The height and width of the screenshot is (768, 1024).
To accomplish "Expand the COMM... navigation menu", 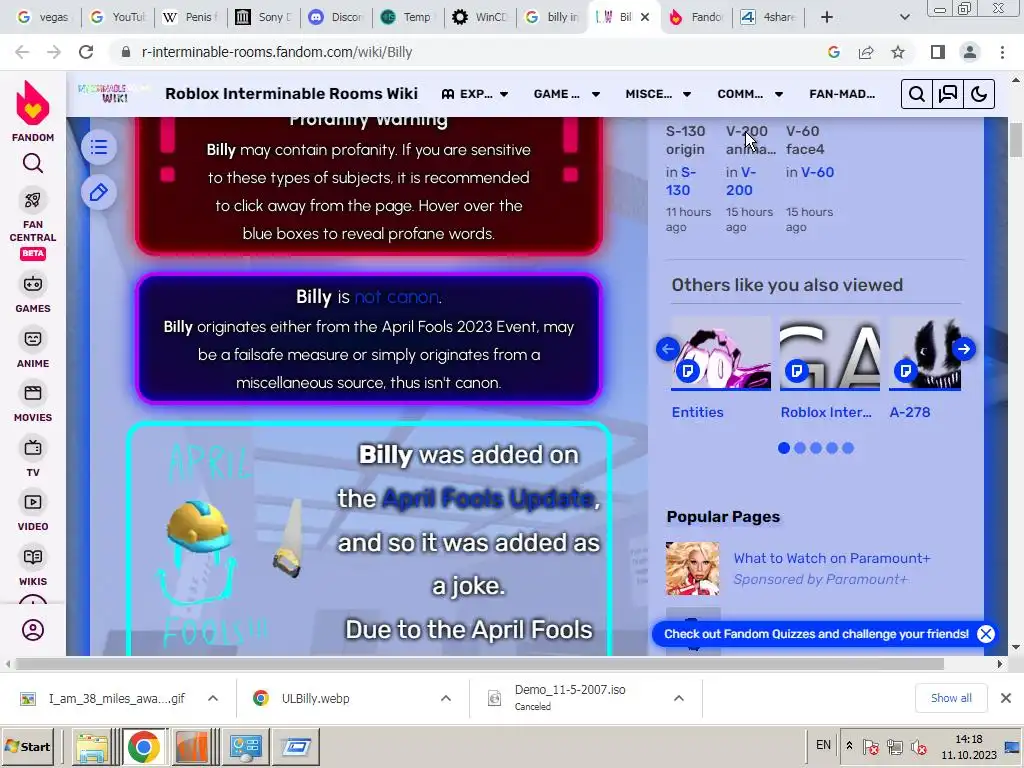I will point(750,94).
